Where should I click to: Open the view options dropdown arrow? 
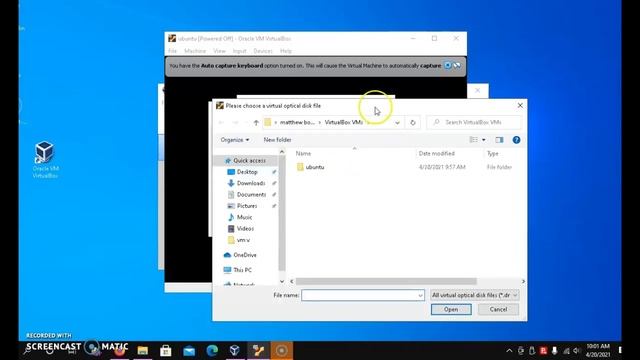tap(484, 140)
